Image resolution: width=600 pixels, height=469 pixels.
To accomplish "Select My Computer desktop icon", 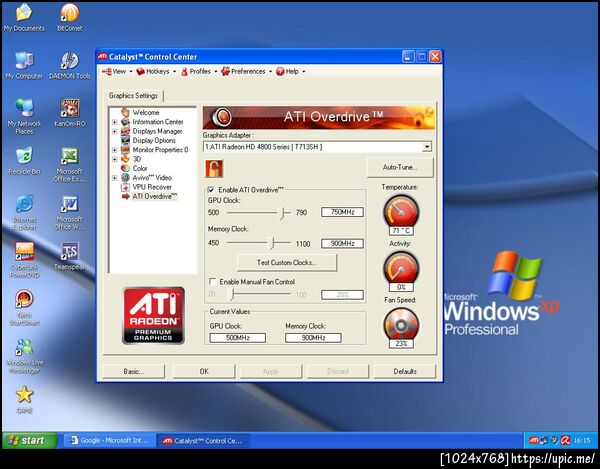I will (x=24, y=65).
